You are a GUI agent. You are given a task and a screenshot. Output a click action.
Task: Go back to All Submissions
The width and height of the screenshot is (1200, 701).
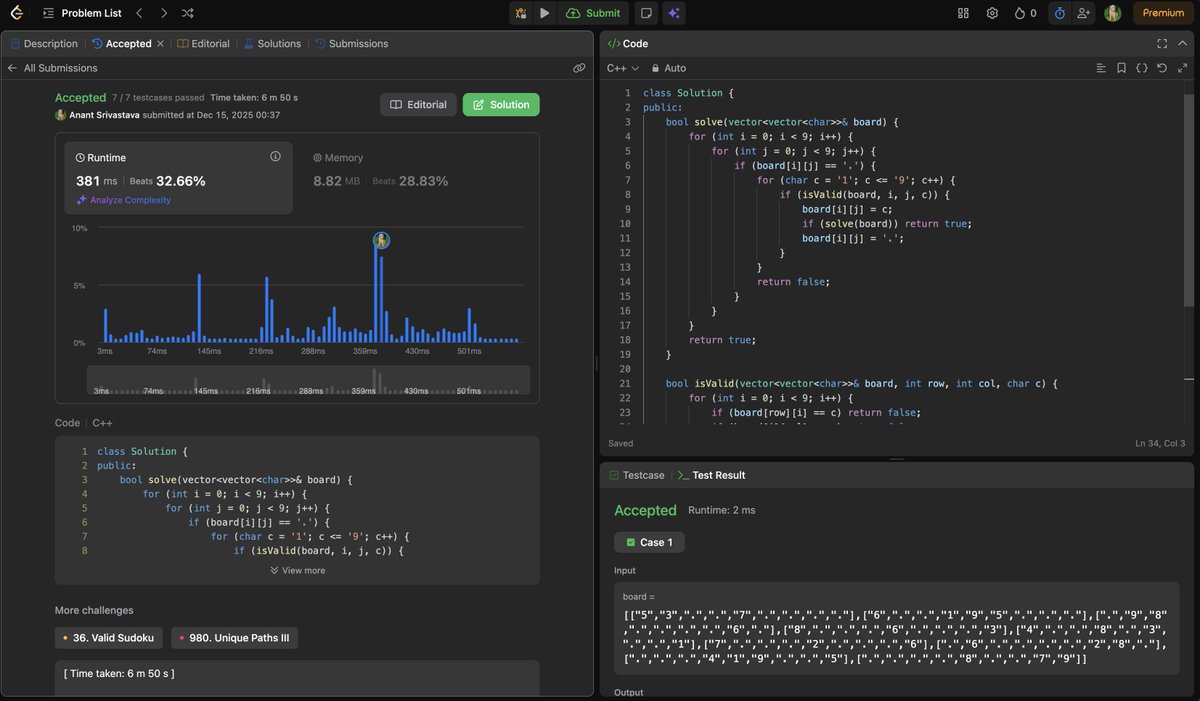coord(52,68)
